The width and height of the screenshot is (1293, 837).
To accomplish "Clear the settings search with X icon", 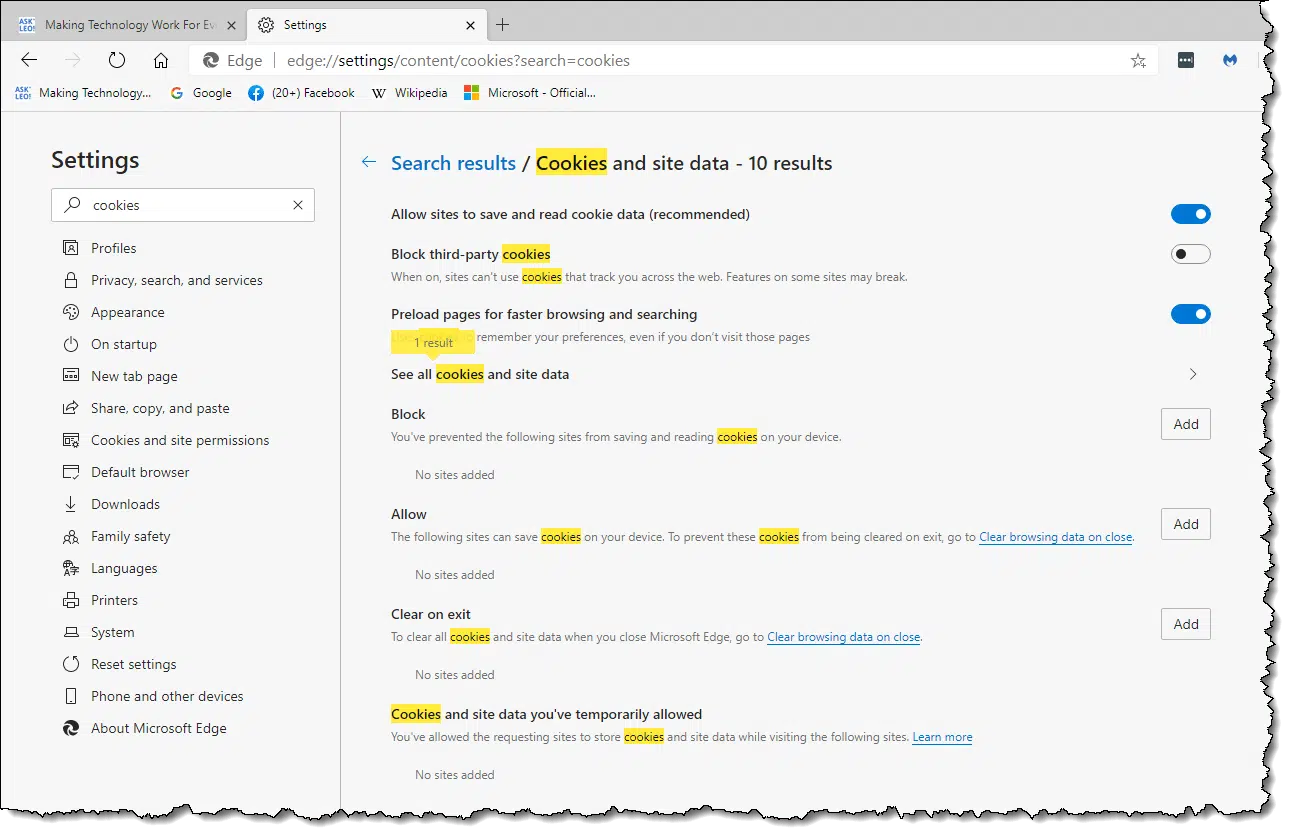I will [298, 205].
